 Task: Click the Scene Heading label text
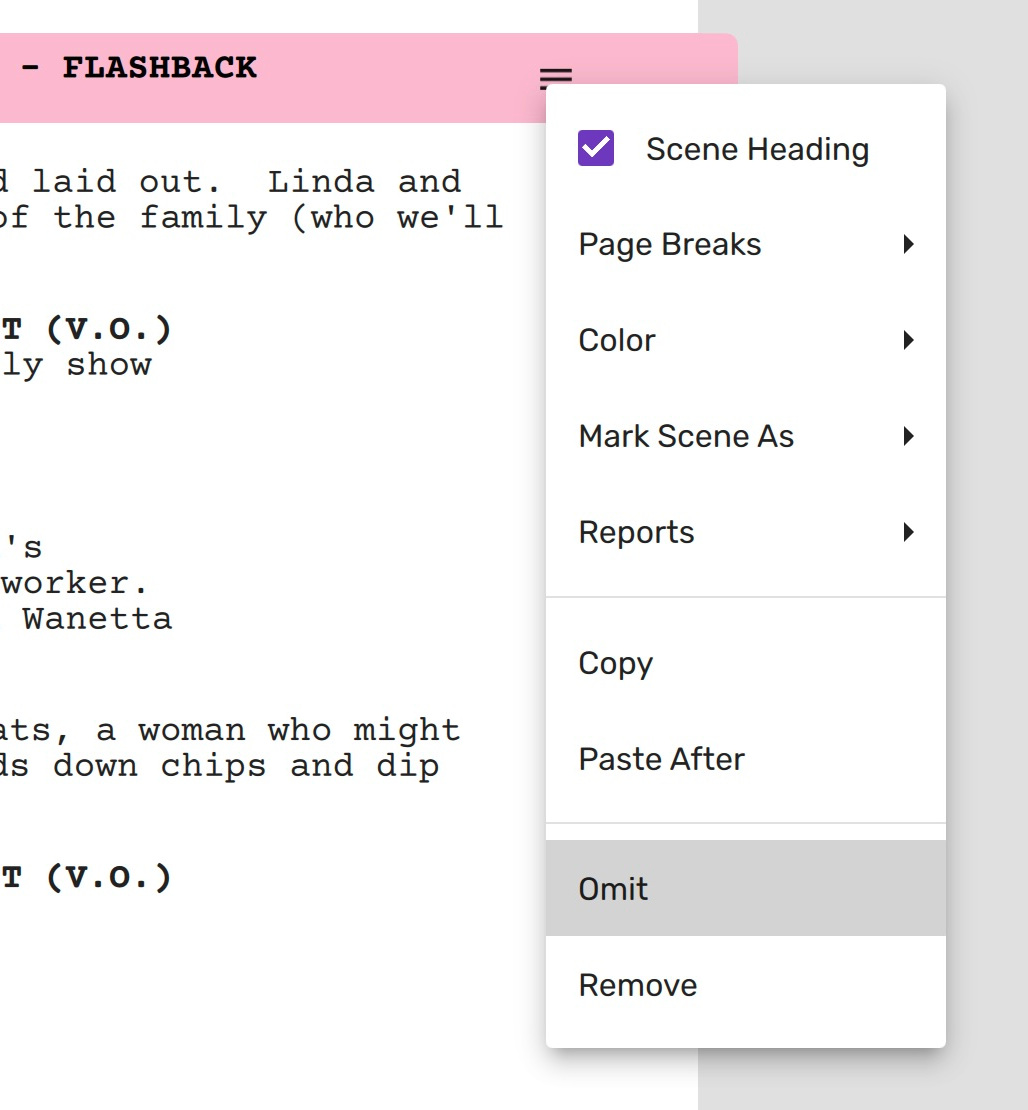point(757,149)
